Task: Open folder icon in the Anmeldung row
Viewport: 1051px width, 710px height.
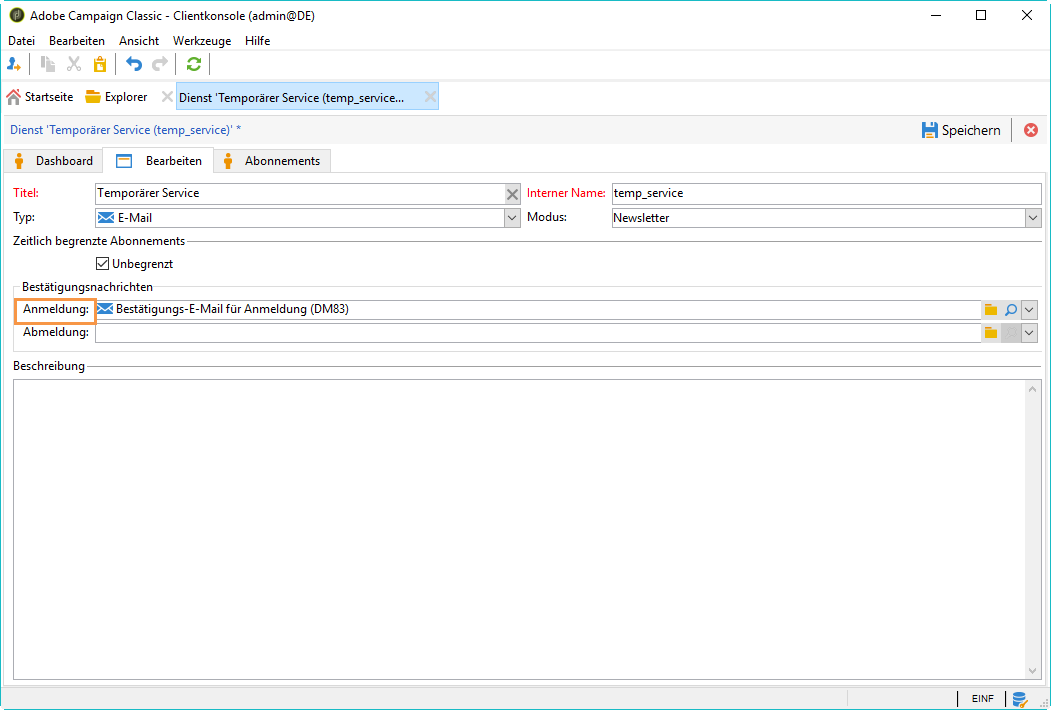Action: pyautogui.click(x=991, y=310)
